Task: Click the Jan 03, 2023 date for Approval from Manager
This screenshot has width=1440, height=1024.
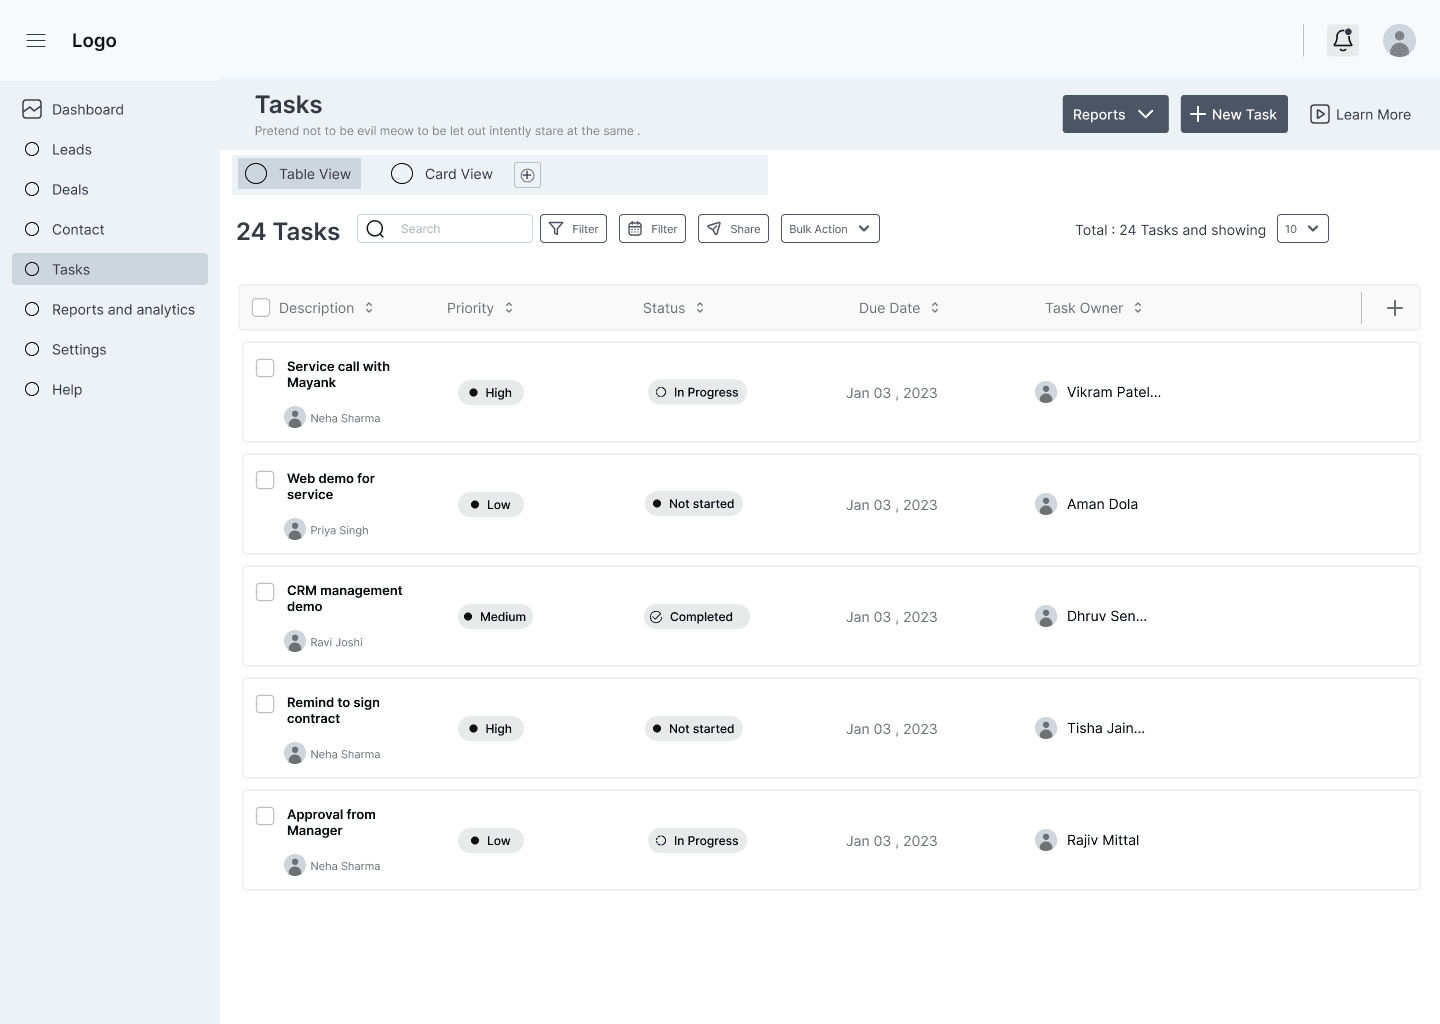Action: pos(892,841)
